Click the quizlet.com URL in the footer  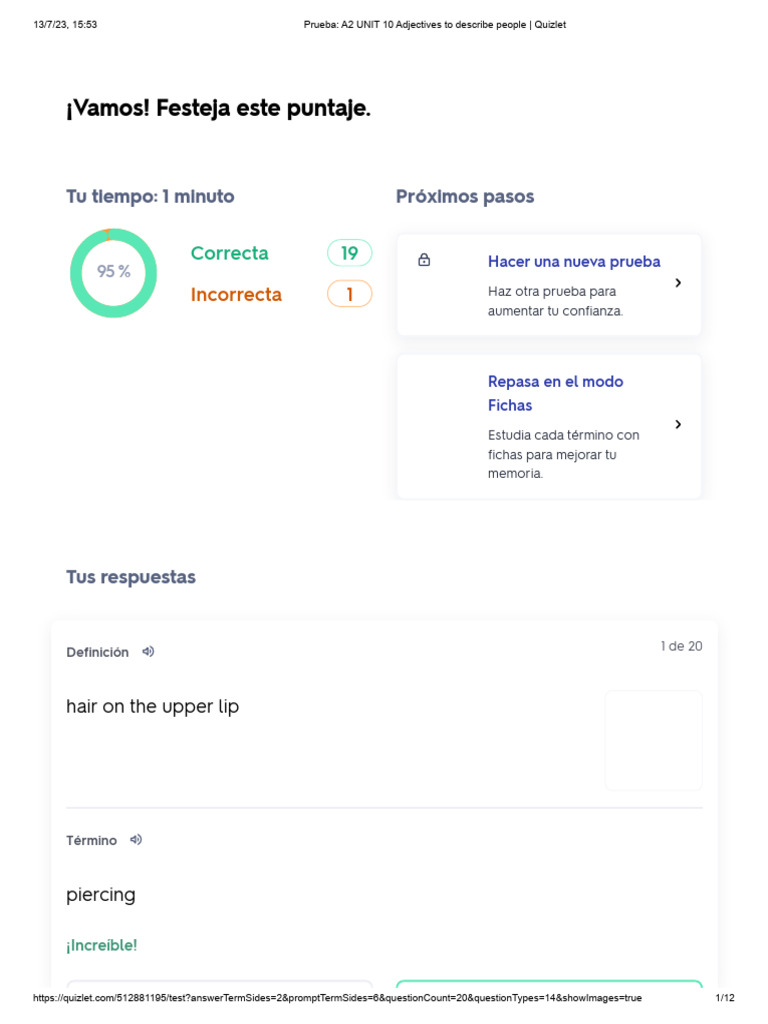click(x=337, y=998)
